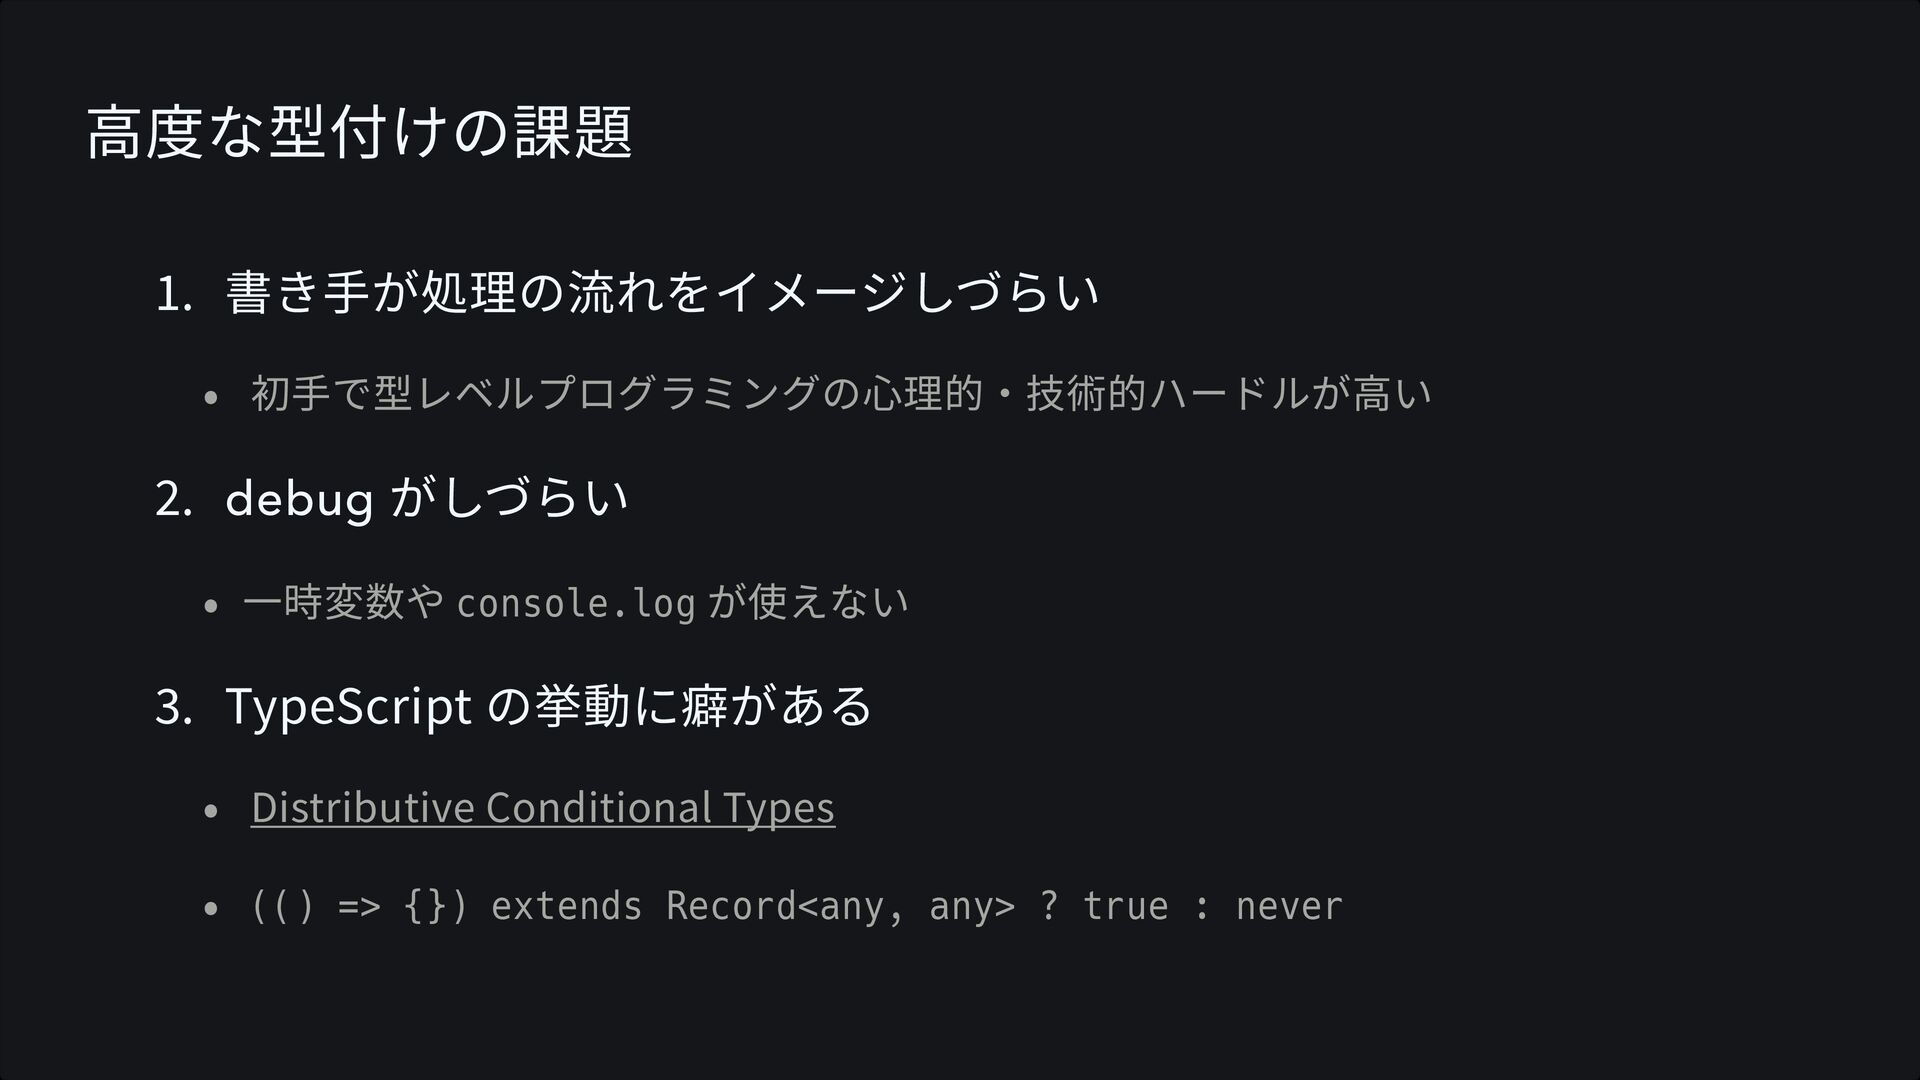
Task: Click the word "never" in the code
Action: 1288,906
